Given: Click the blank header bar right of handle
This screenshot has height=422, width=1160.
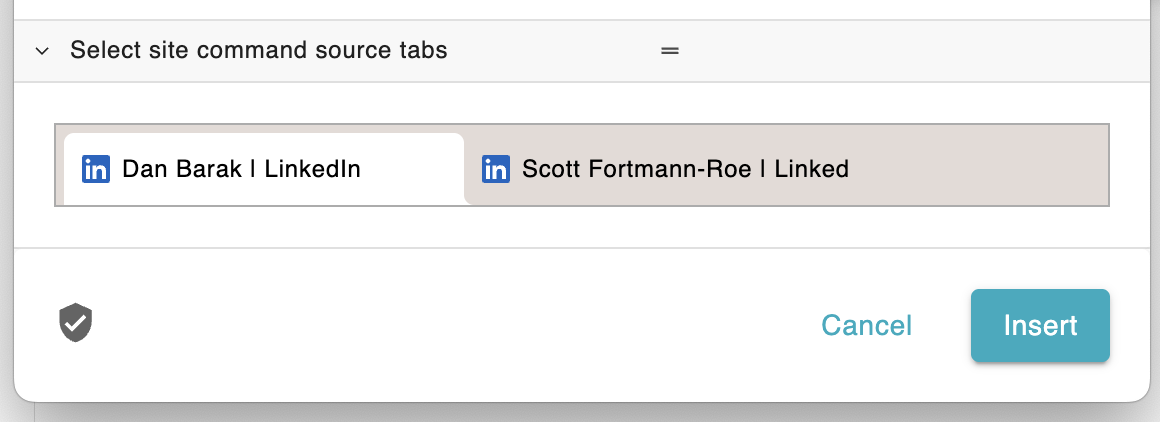Looking at the screenshot, I should point(900,50).
